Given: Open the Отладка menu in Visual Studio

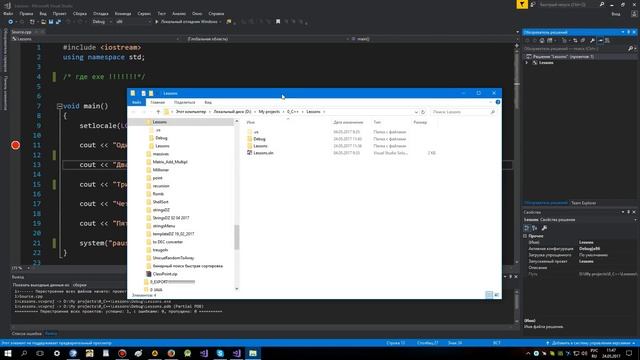Looking at the screenshot, I should point(100,13).
